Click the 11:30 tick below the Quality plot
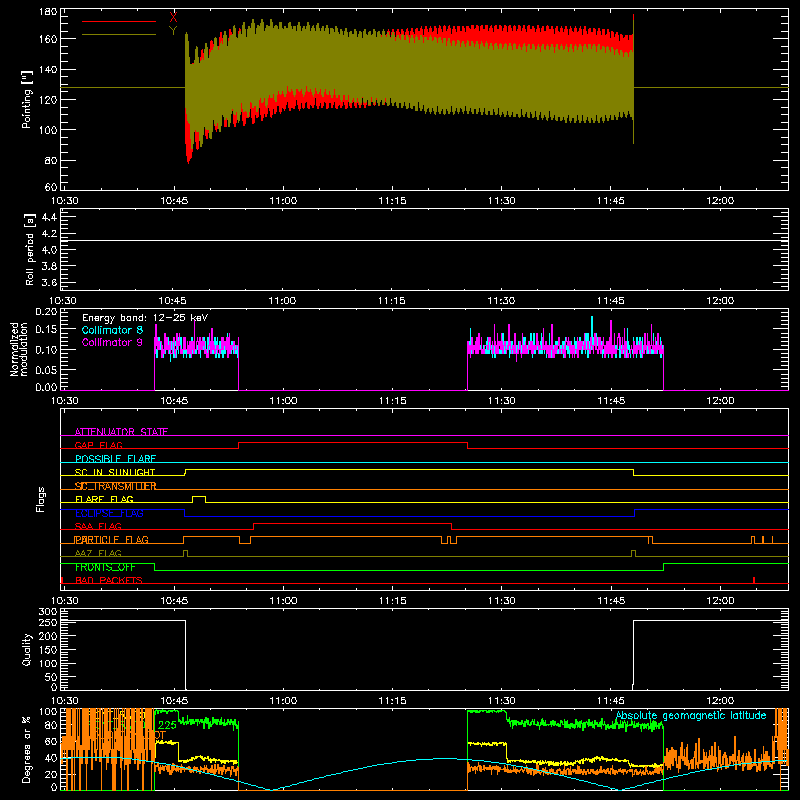The height and width of the screenshot is (800, 800). [x=502, y=701]
